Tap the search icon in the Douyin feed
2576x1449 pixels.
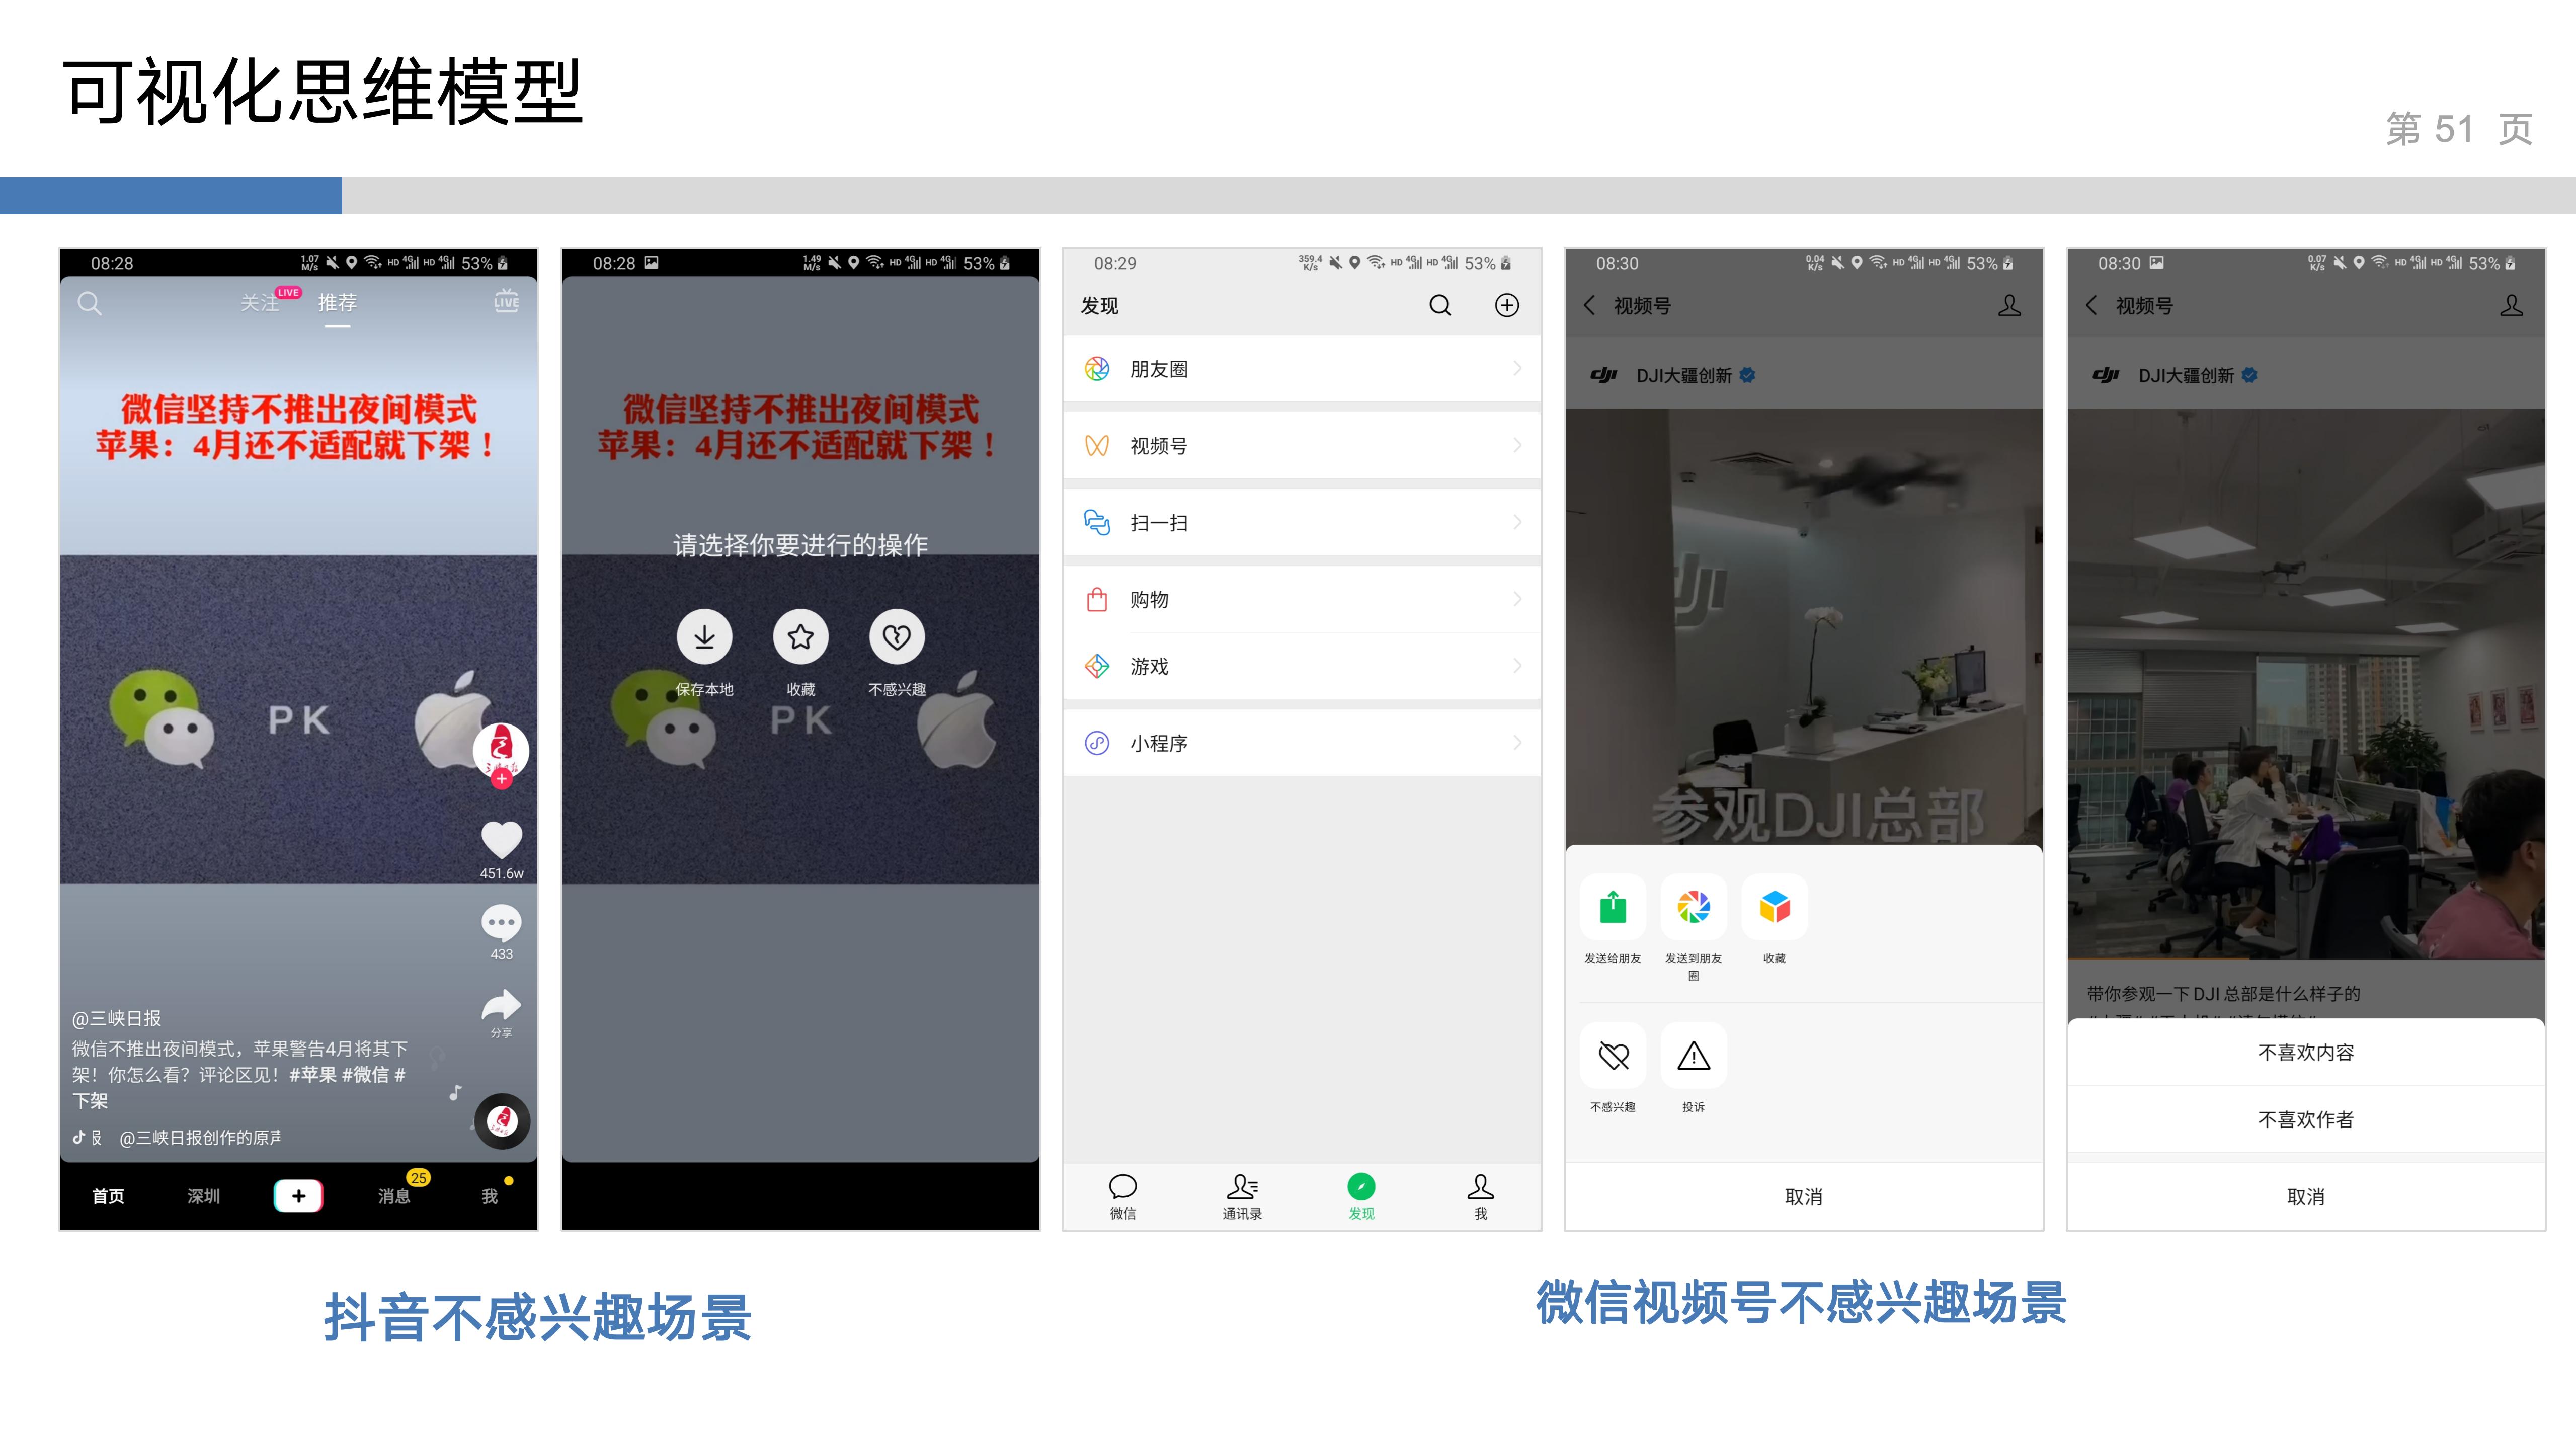point(90,303)
